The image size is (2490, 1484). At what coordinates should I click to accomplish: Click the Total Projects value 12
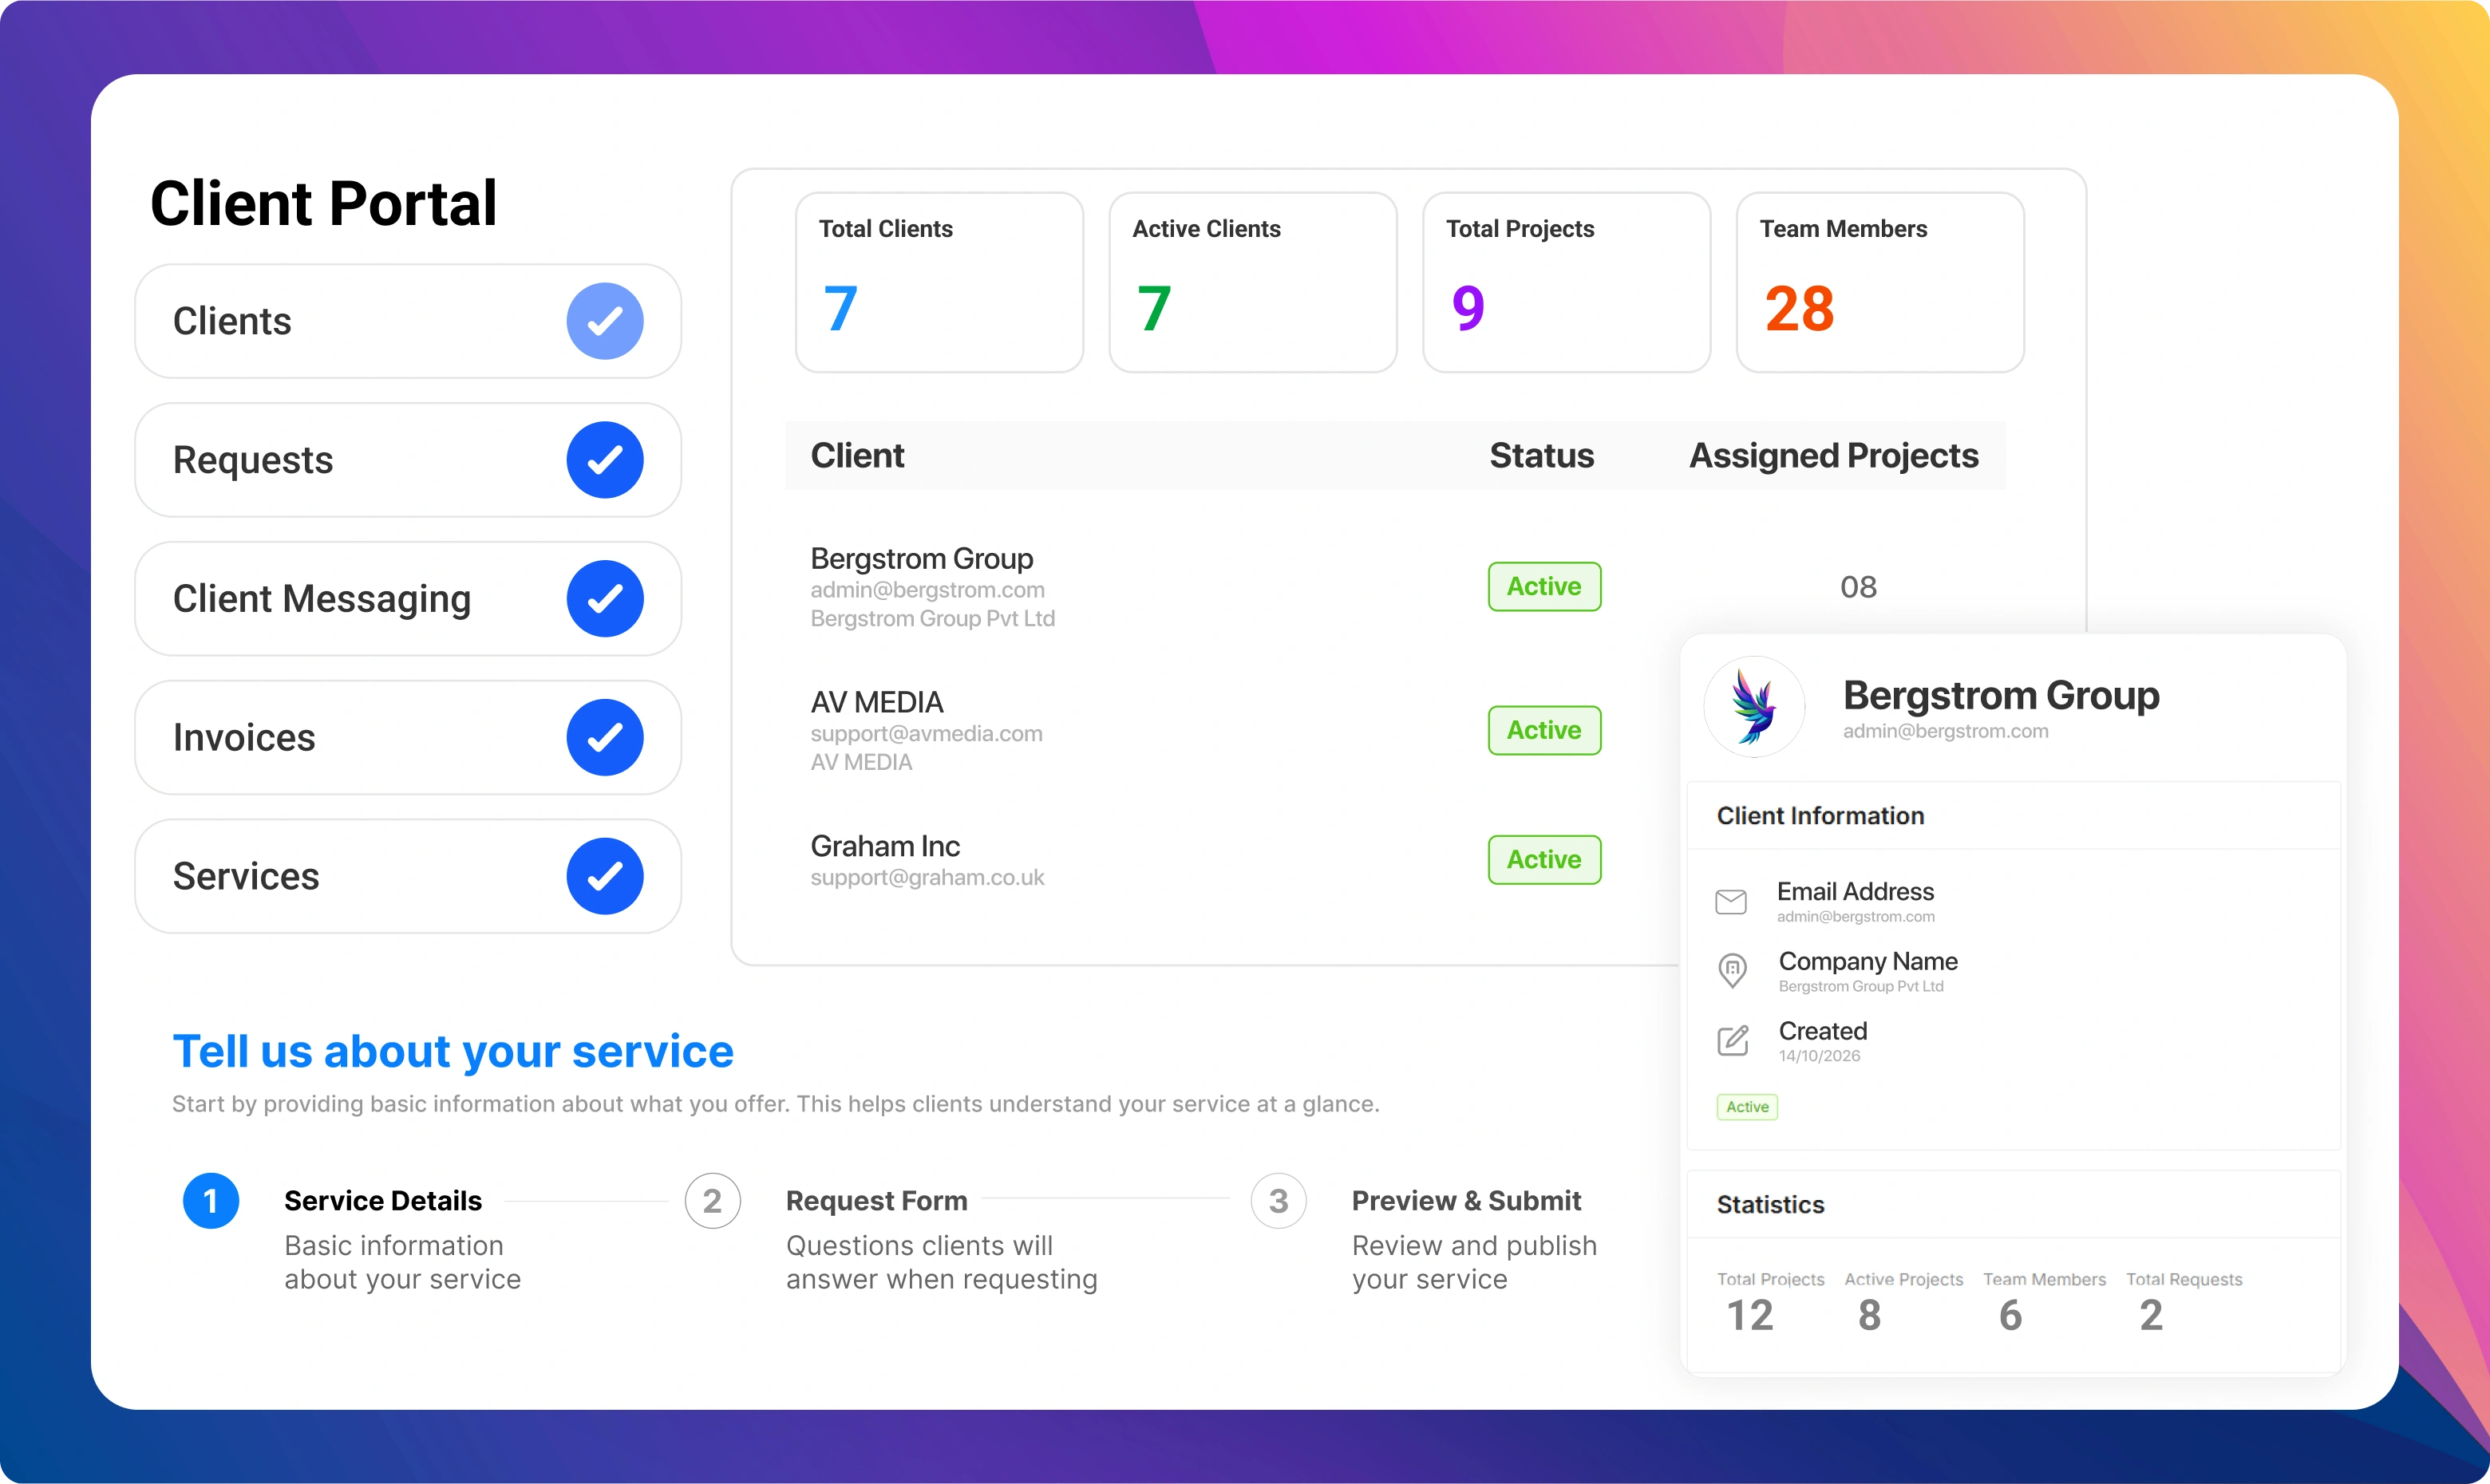1750,1316
